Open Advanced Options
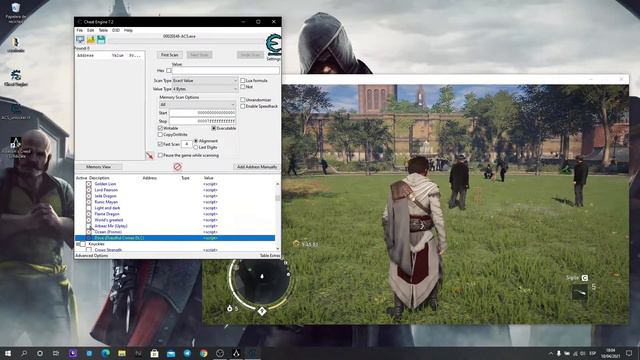The width and height of the screenshot is (640, 360). click(91, 256)
